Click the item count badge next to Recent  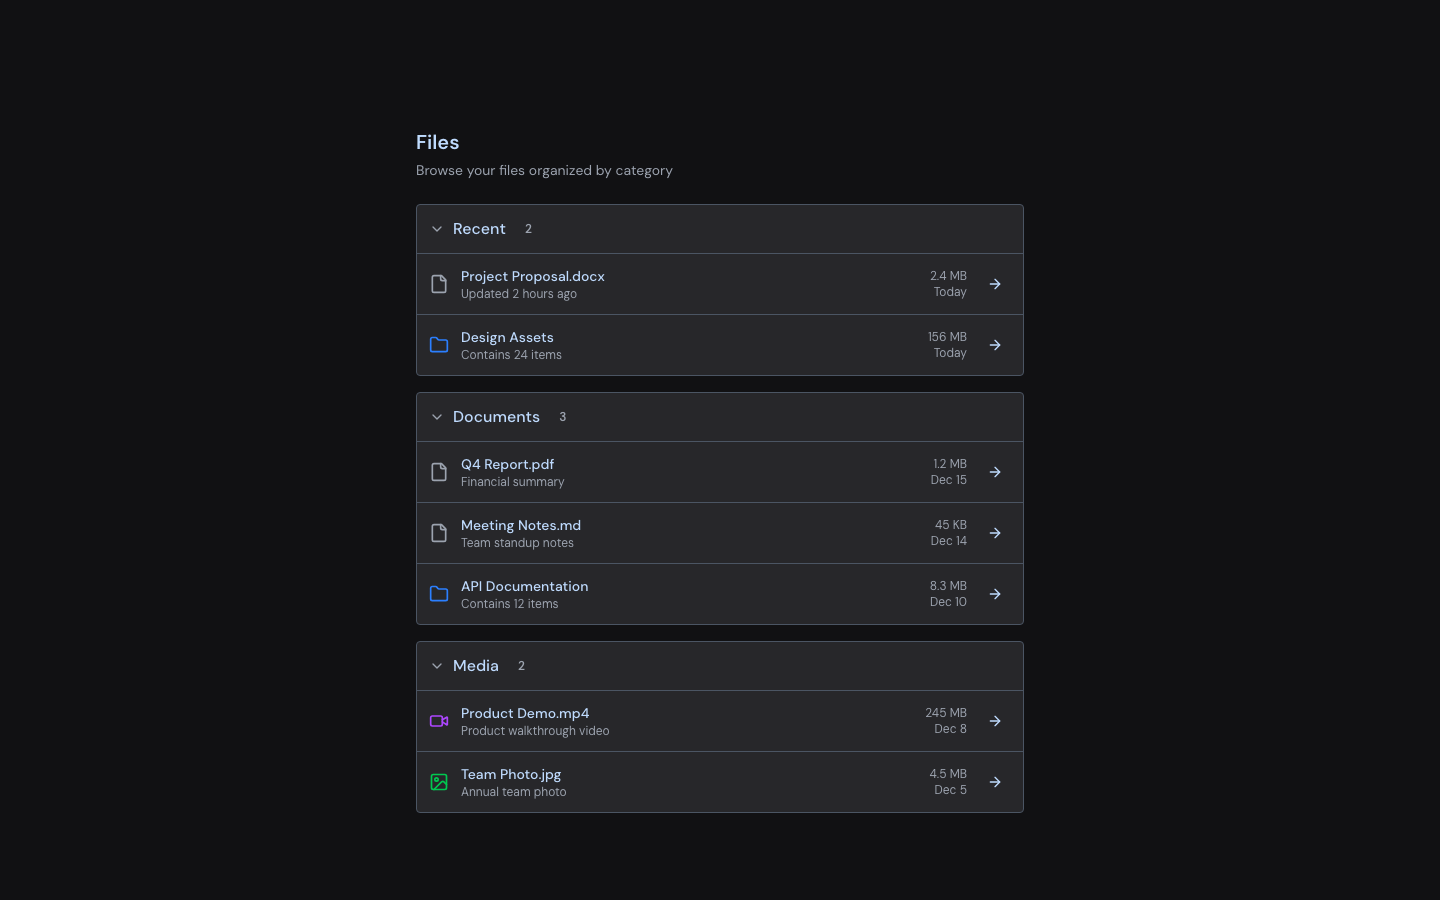[x=528, y=229]
